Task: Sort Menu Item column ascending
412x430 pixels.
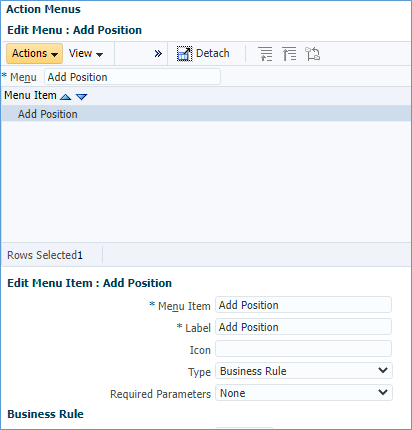Action: click(66, 97)
